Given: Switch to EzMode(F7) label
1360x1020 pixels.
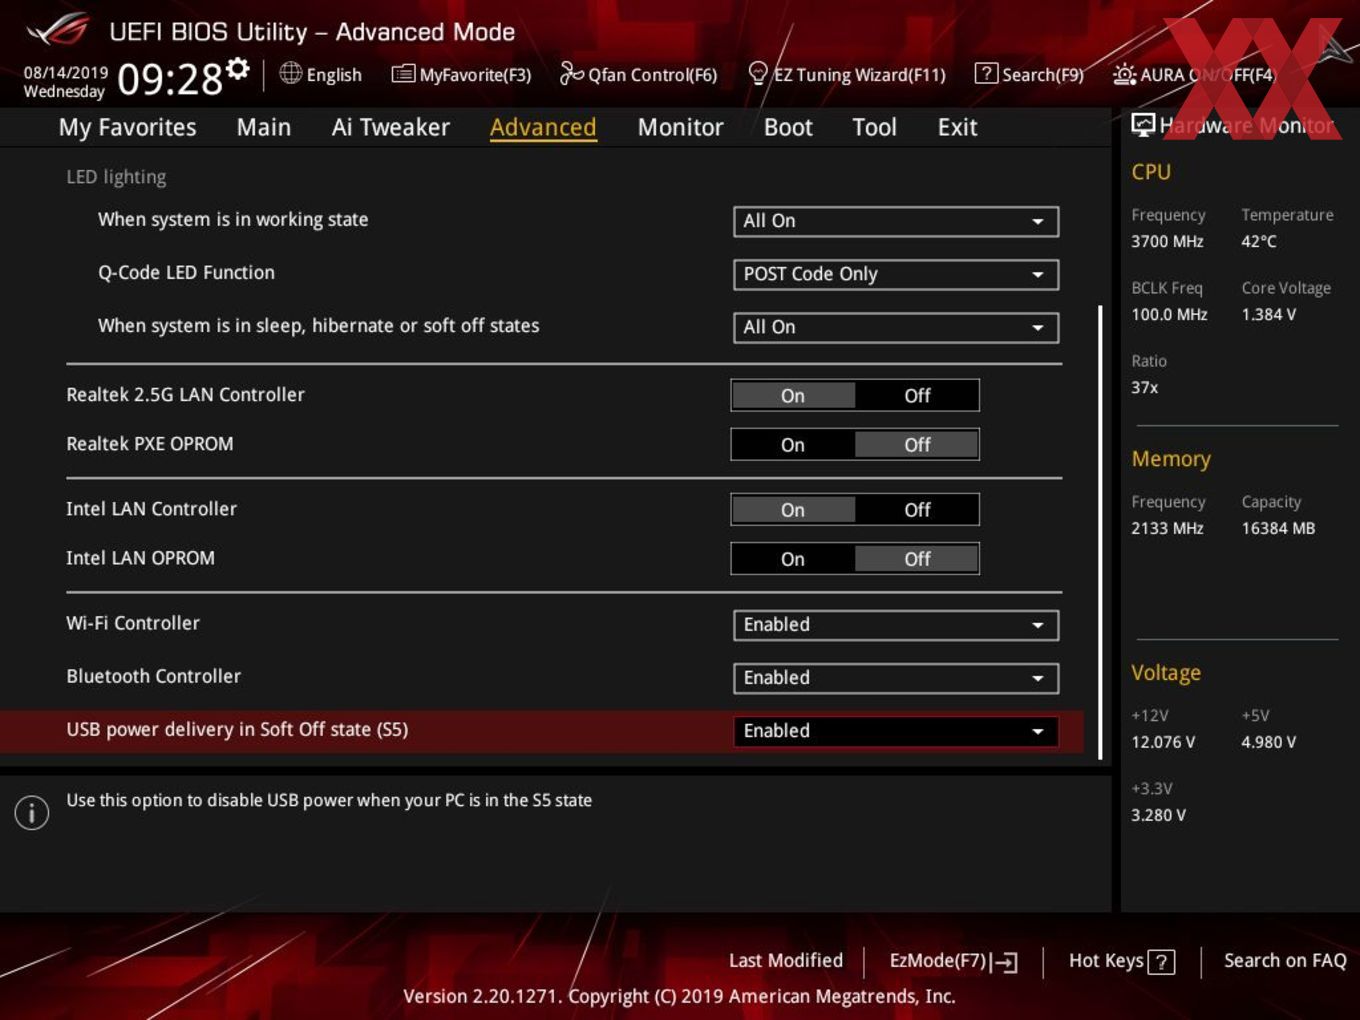Looking at the screenshot, I should tap(938, 961).
